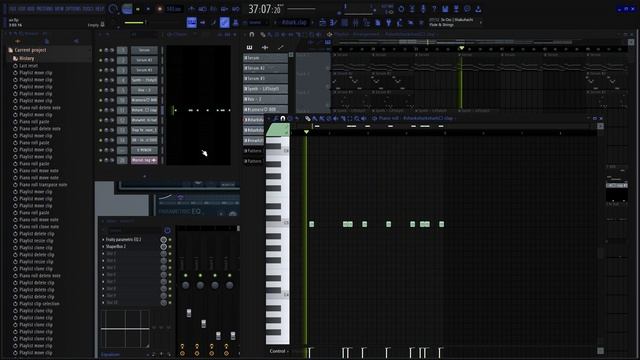Select piano roll zoom tool
The width and height of the screenshot is (640, 360).
coord(356,118)
